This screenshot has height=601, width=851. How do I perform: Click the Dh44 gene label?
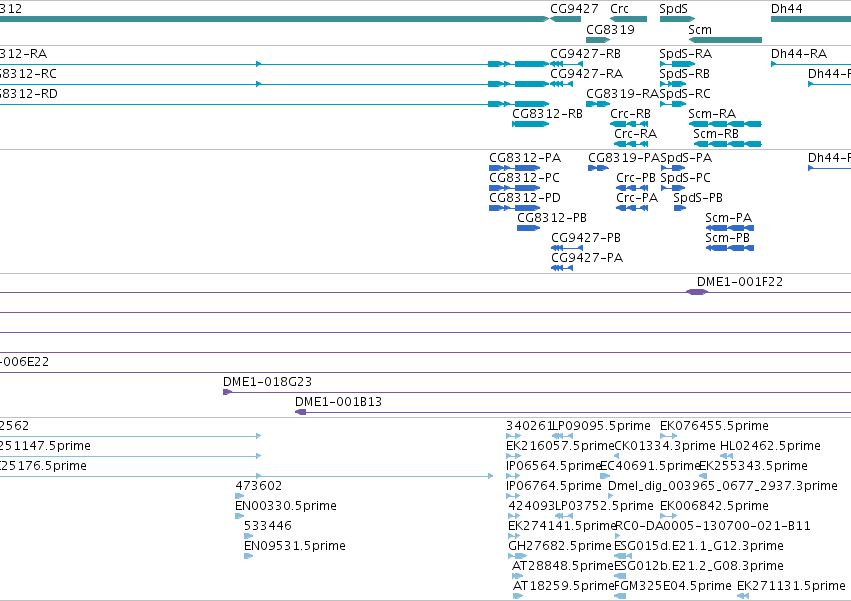(x=786, y=9)
